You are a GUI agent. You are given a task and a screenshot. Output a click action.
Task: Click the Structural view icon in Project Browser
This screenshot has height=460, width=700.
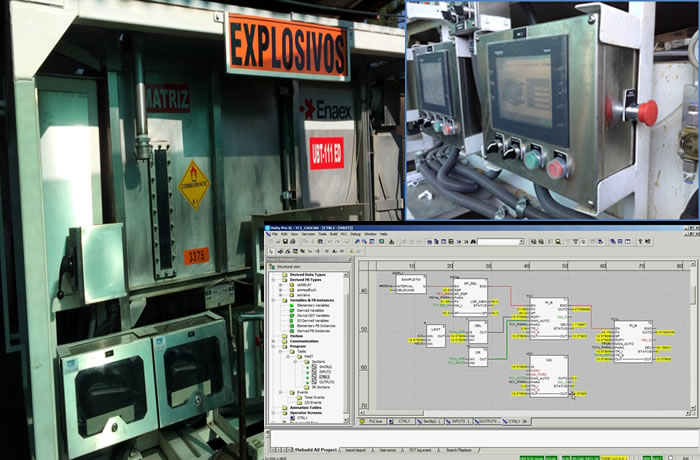pos(272,267)
